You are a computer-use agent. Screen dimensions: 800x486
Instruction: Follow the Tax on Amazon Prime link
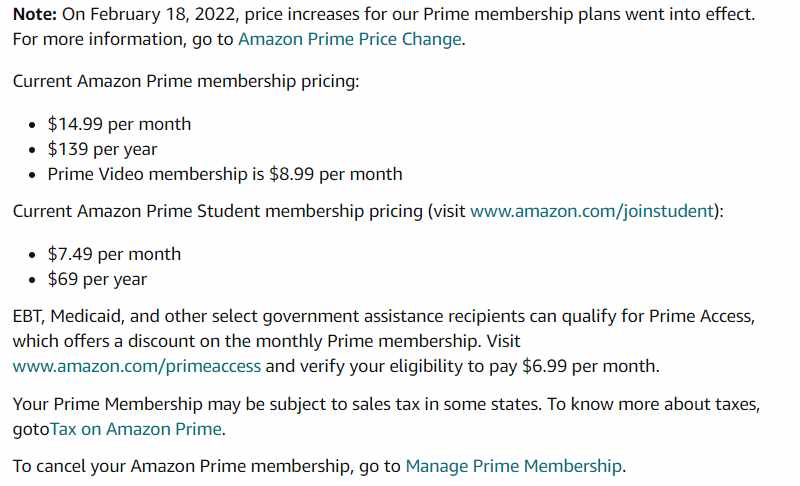tap(136, 429)
